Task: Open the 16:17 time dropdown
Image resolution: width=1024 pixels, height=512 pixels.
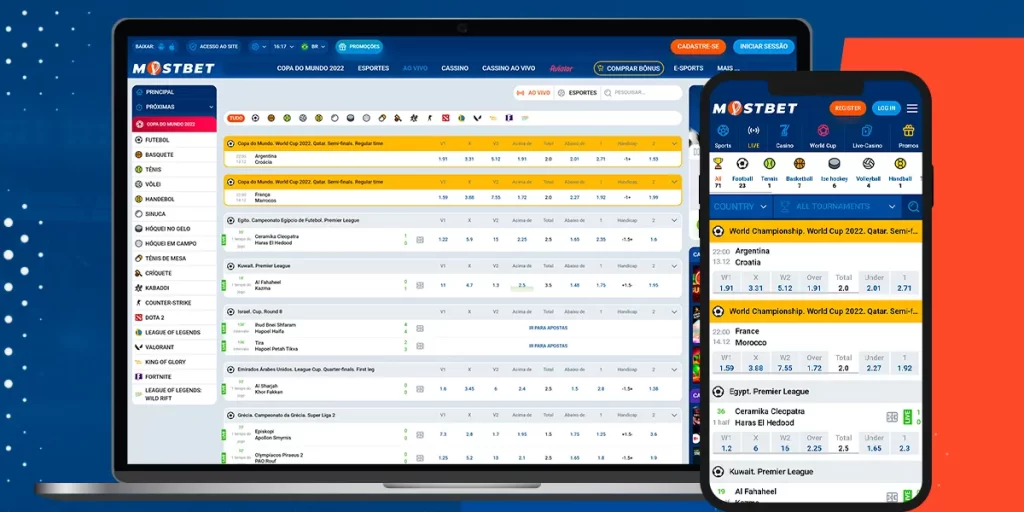Action: 283,46
